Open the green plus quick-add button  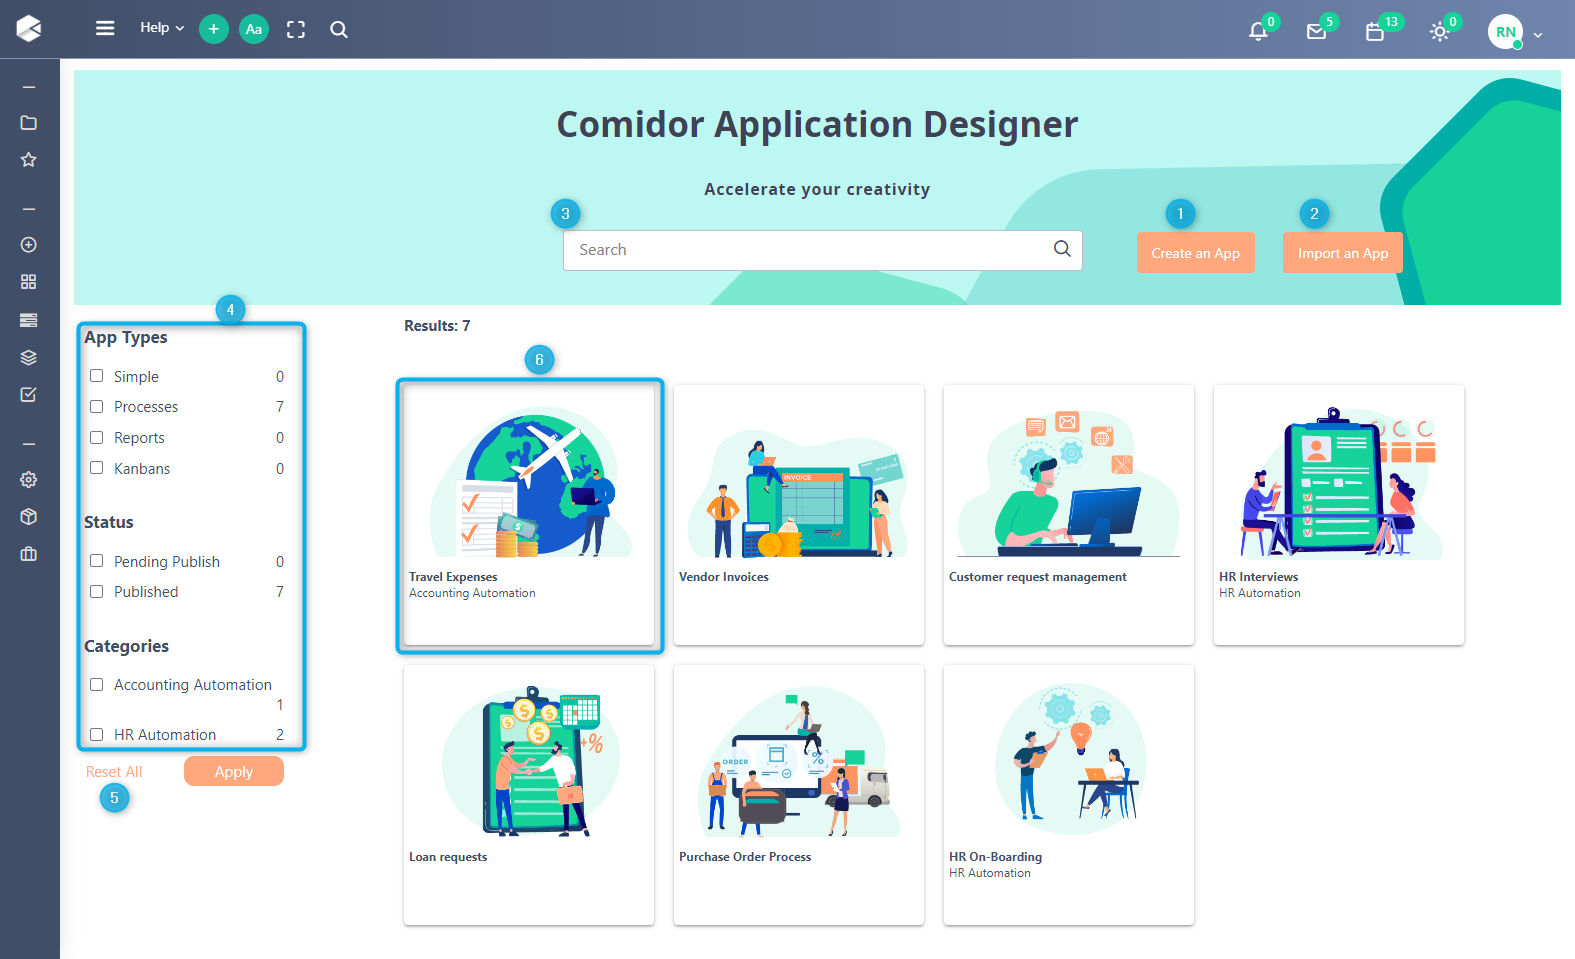[x=213, y=29]
